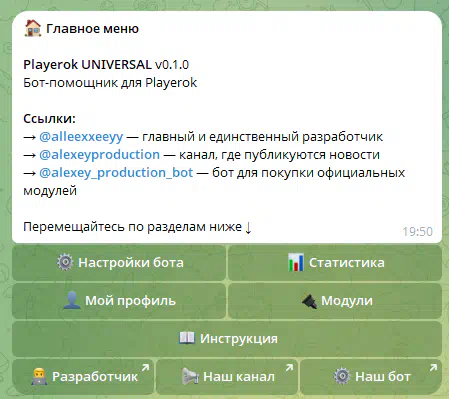Screen dimensions: 449x399
Task: Open the Инструкция button
Action: tap(227, 339)
